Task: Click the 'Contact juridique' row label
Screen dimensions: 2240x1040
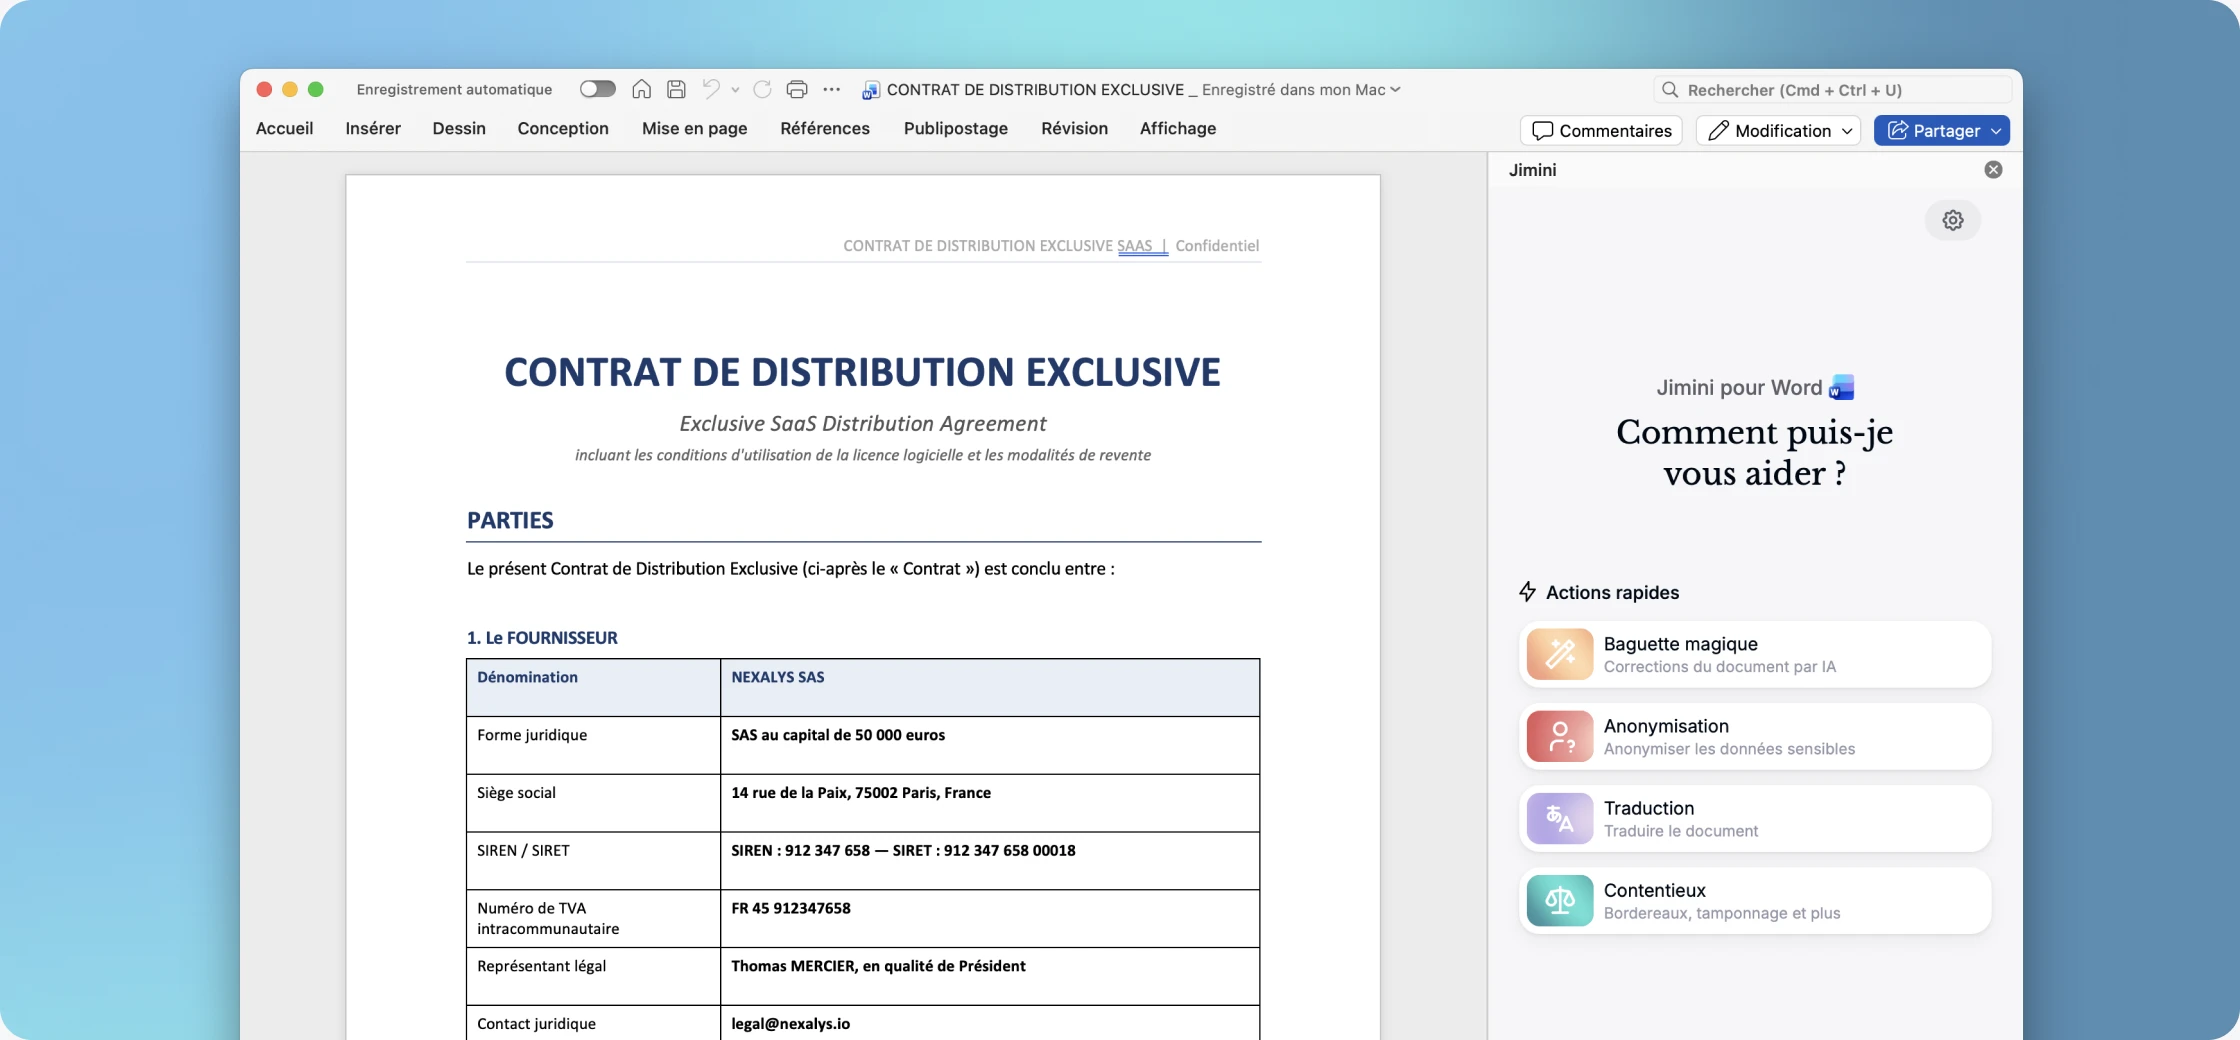Action: (x=536, y=1024)
